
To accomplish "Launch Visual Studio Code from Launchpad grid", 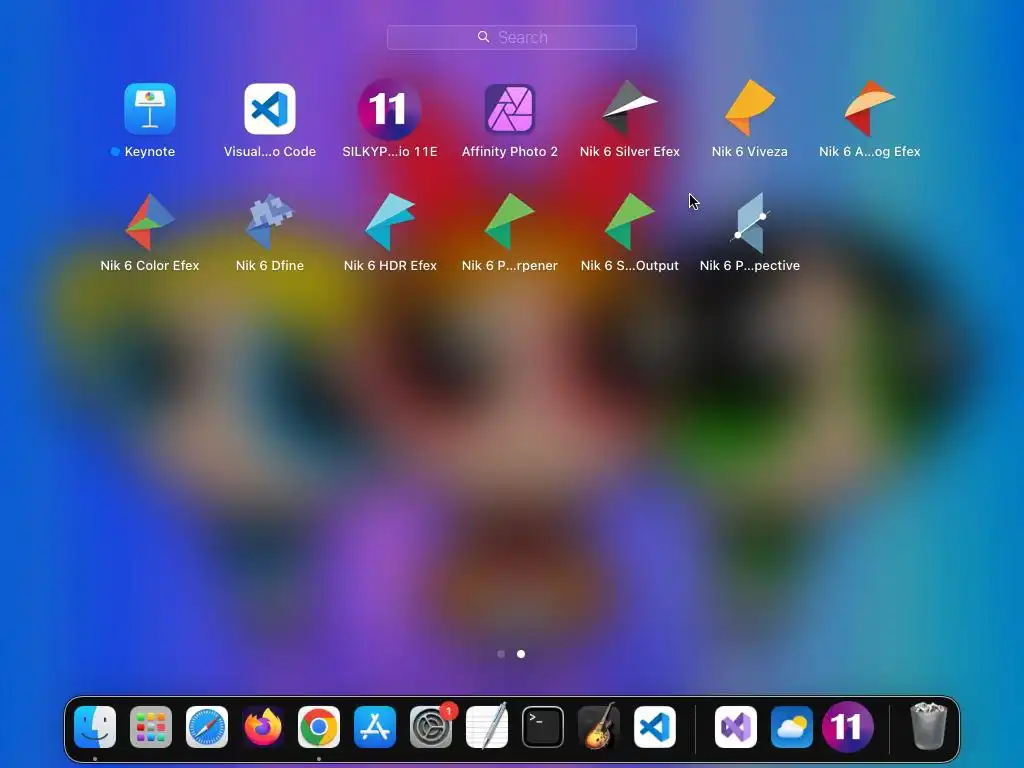I will (x=270, y=108).
